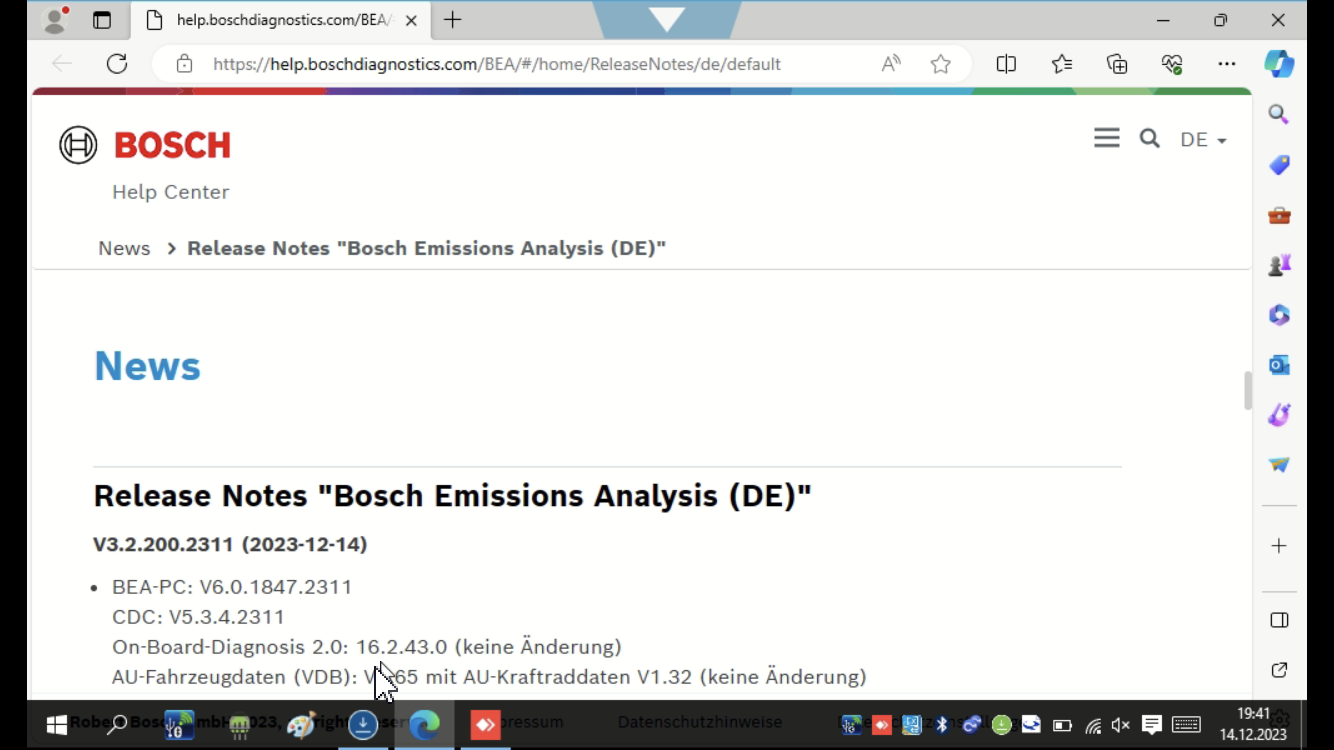
Task: Open Collections panel
Action: 1117,64
